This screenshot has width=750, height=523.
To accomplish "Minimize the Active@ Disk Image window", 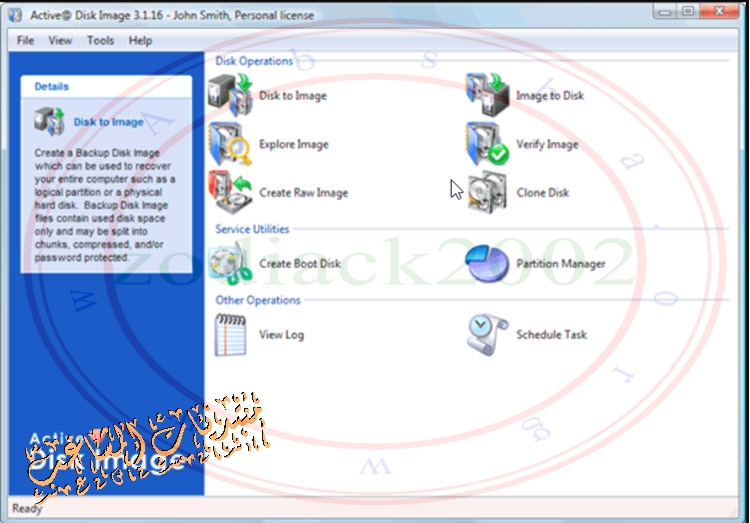I will [665, 11].
